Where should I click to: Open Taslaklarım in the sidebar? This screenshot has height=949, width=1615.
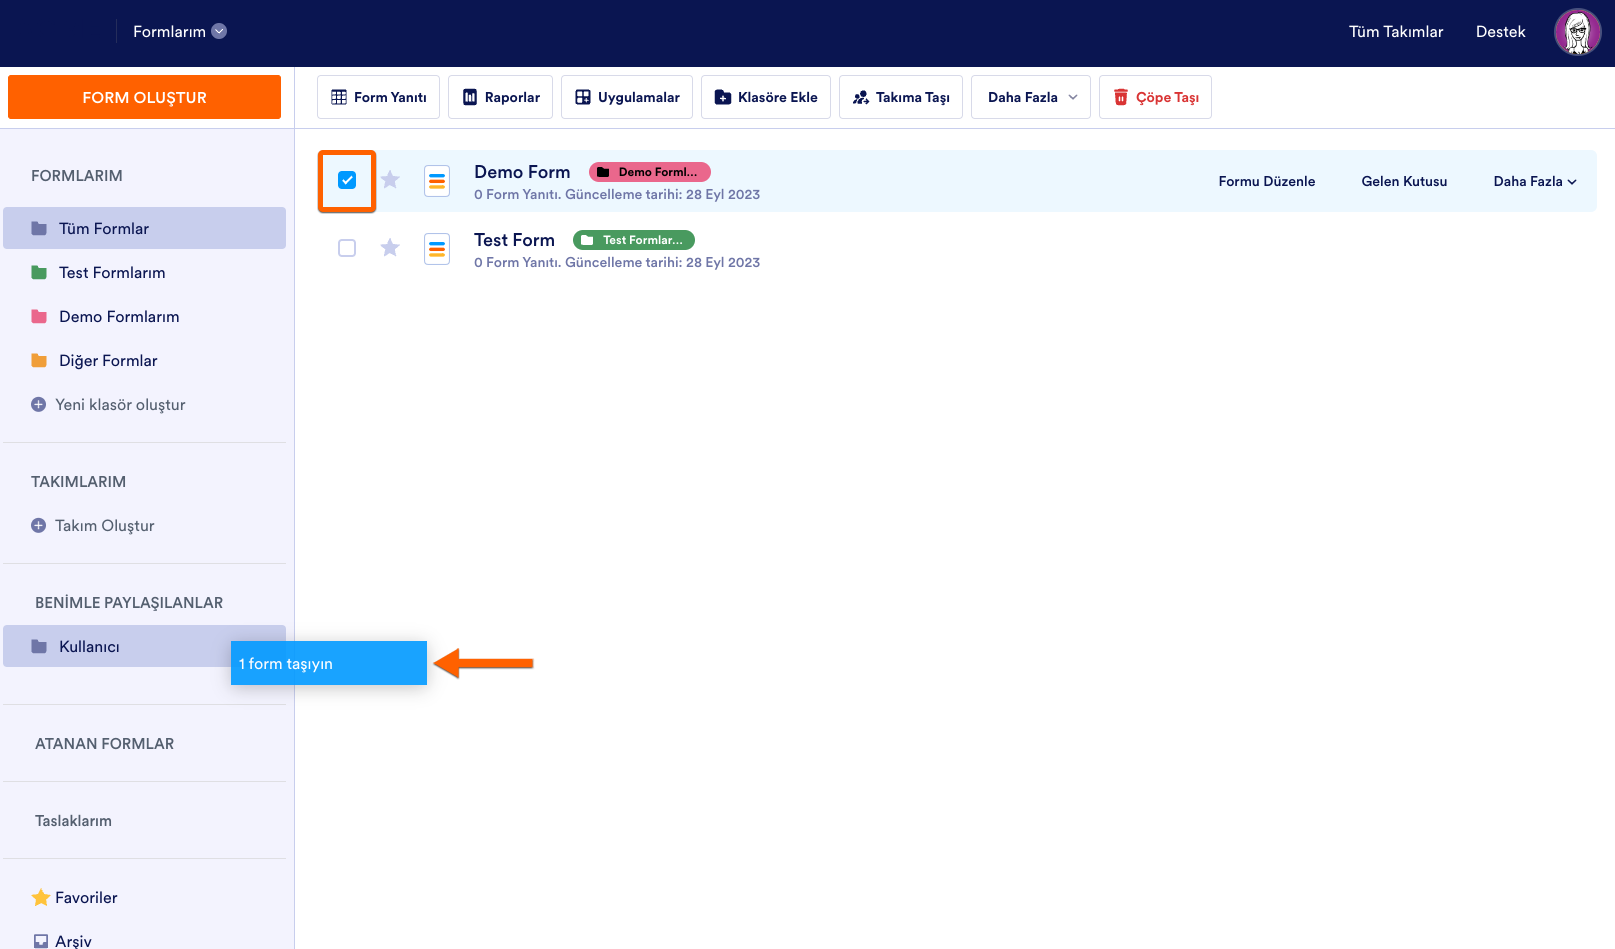coord(73,821)
